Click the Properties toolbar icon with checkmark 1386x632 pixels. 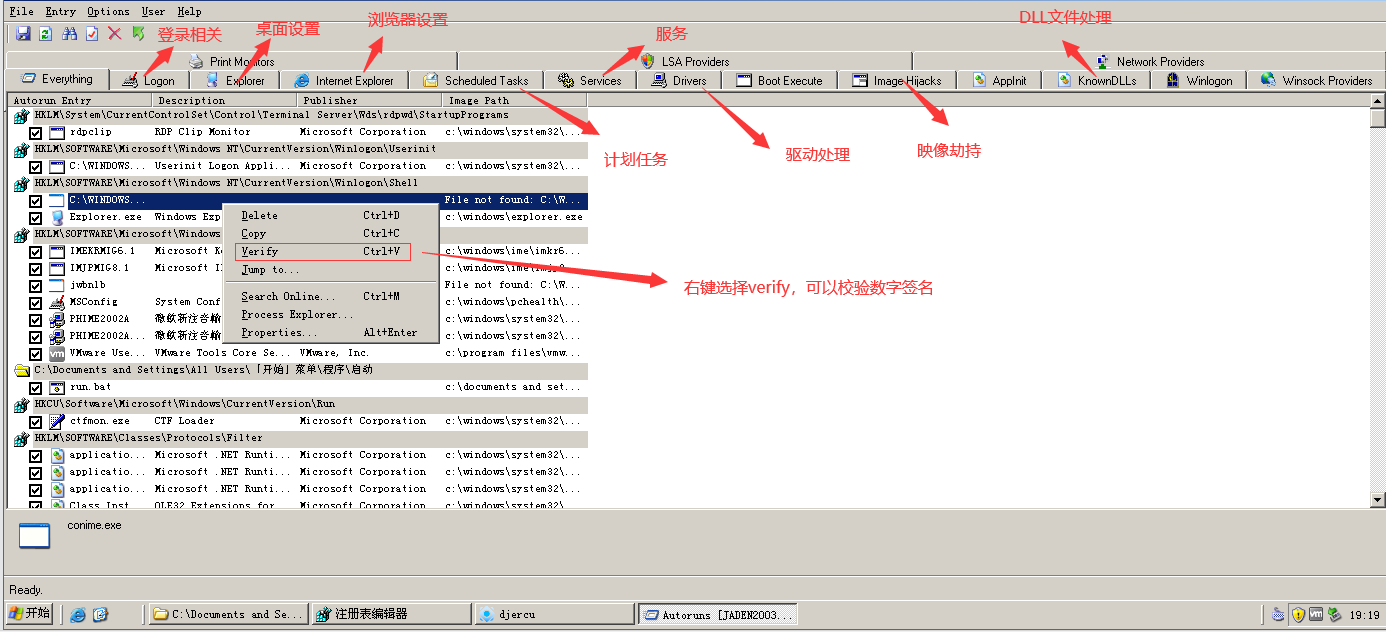92,34
